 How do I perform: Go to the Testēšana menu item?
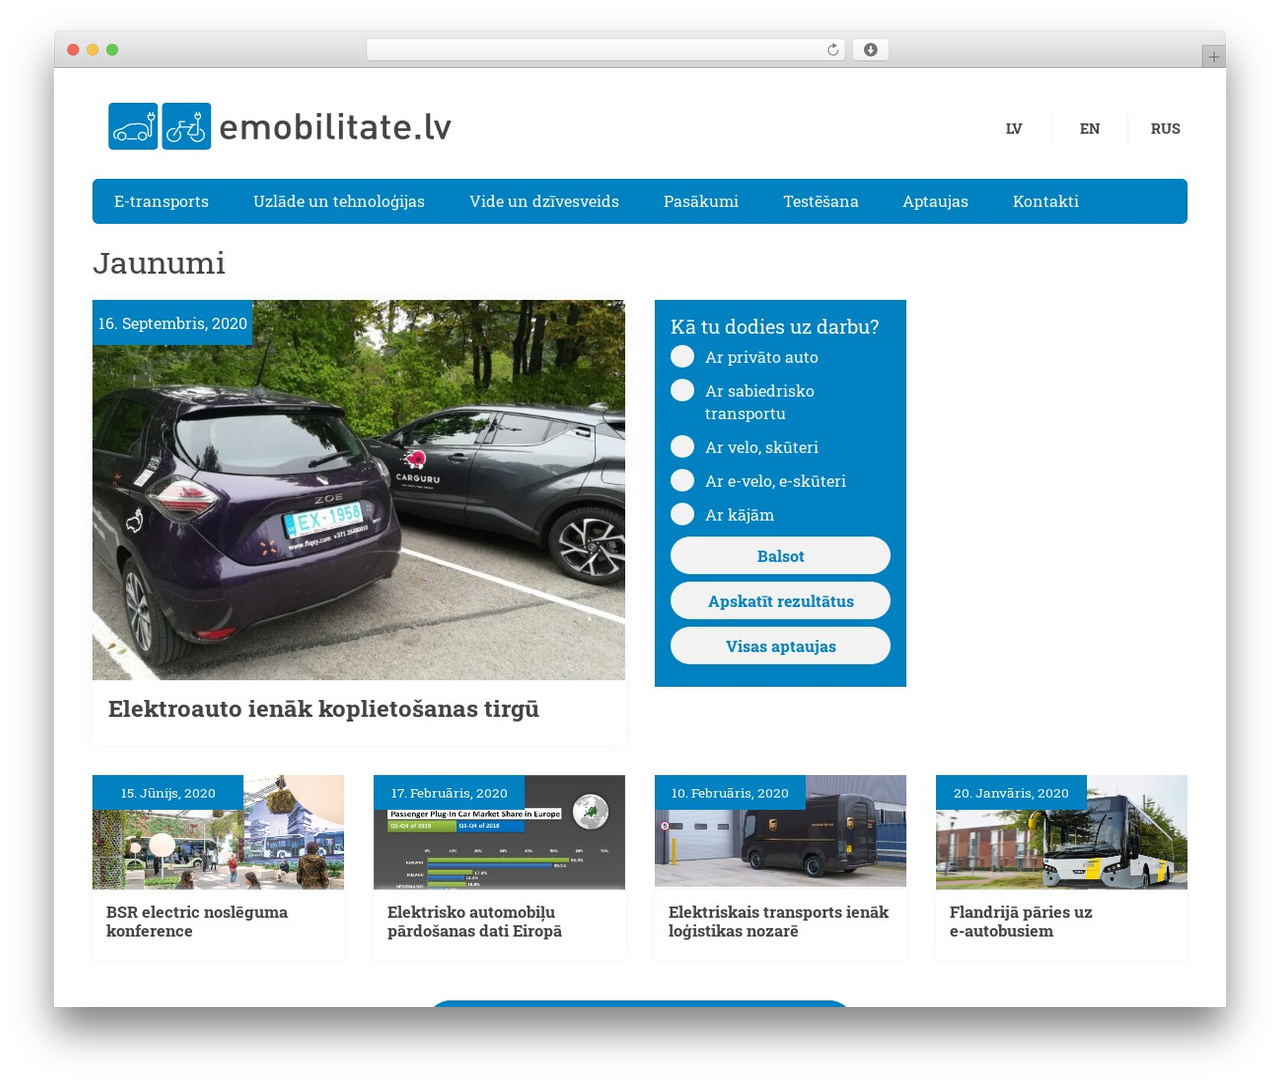(821, 201)
